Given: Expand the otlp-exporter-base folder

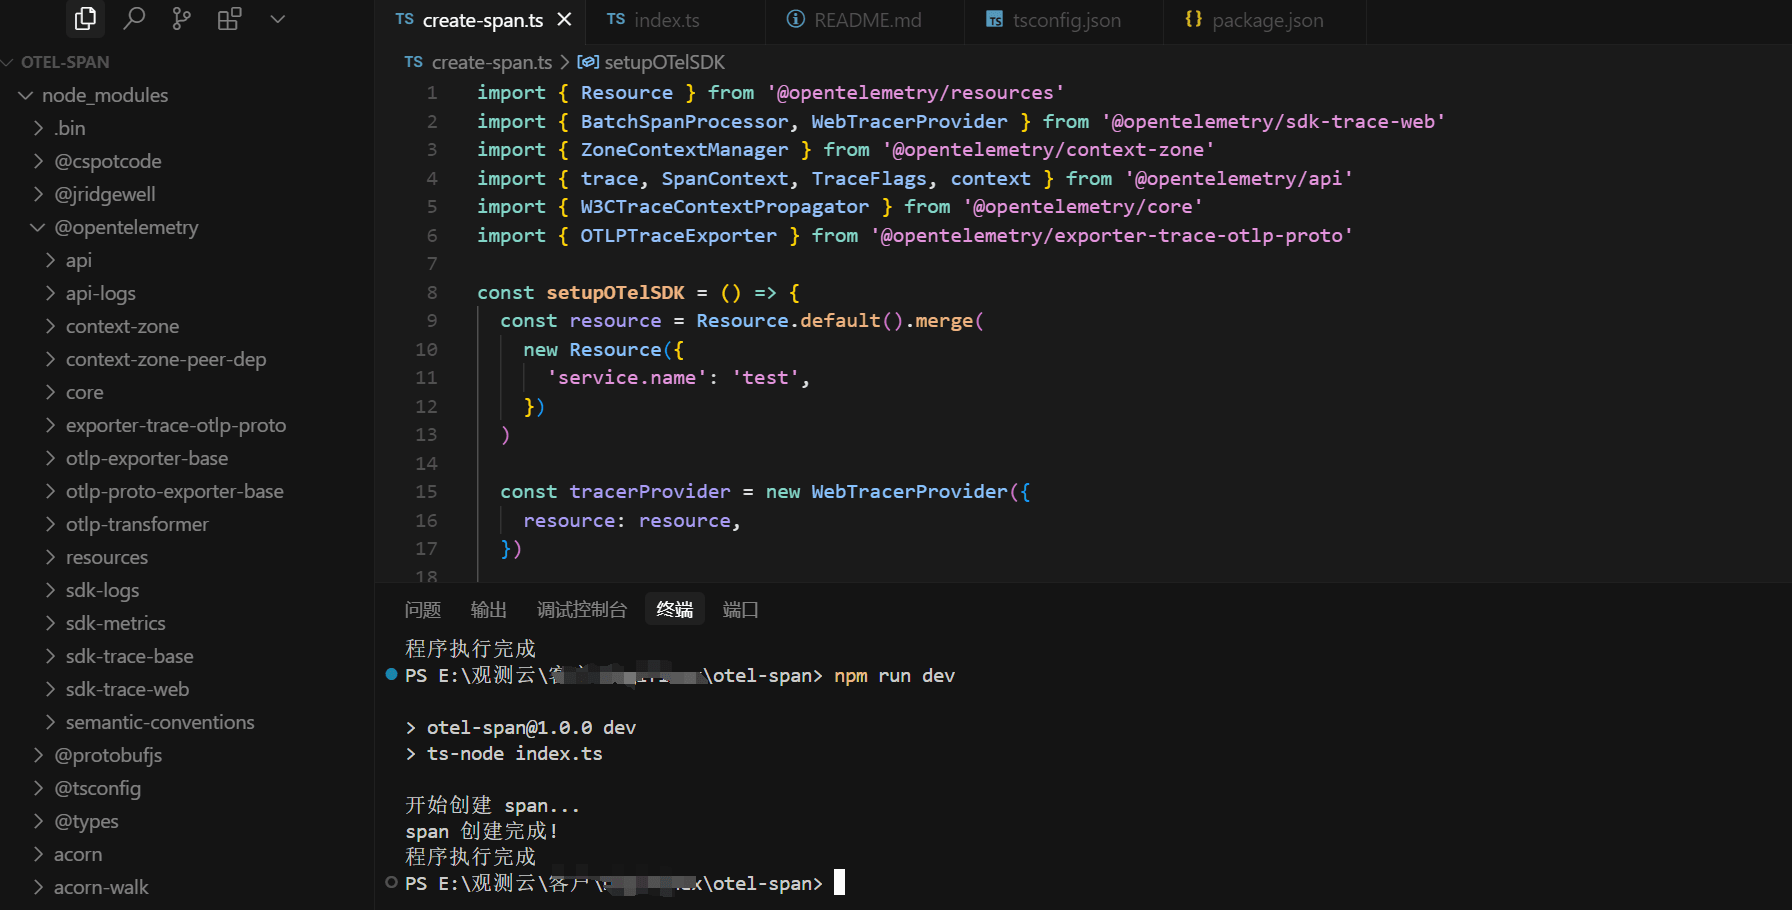Looking at the screenshot, I should coord(50,458).
